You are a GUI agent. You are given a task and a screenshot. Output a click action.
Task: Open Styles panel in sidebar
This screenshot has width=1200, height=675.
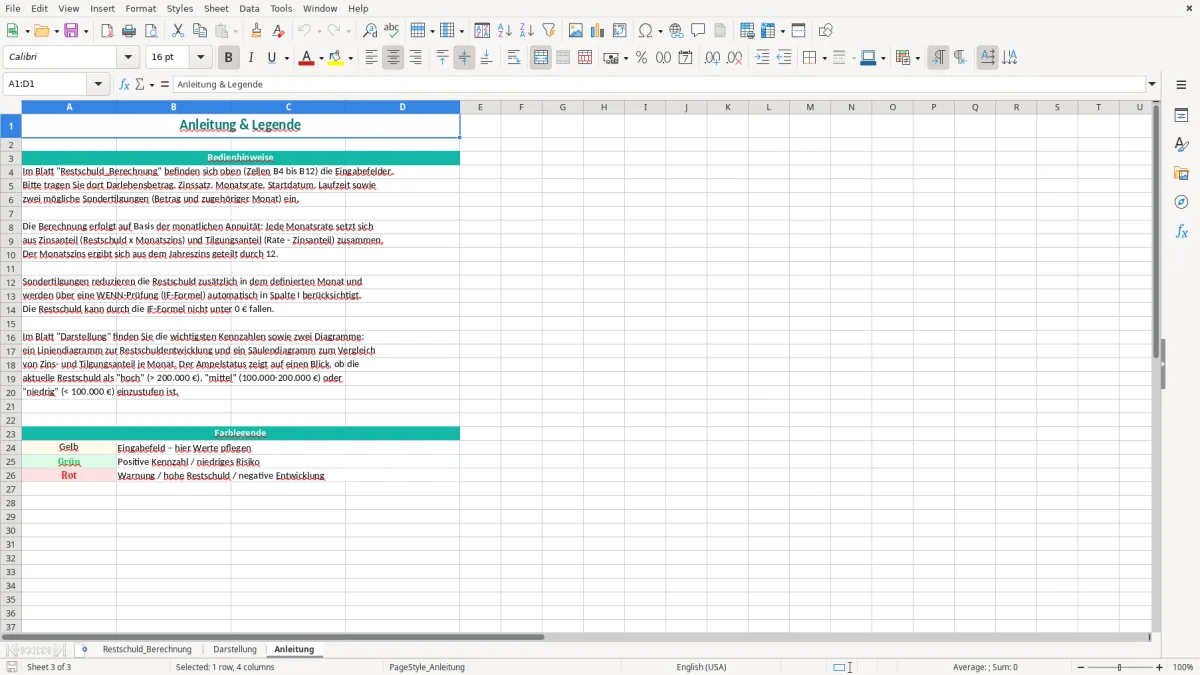click(x=1181, y=145)
